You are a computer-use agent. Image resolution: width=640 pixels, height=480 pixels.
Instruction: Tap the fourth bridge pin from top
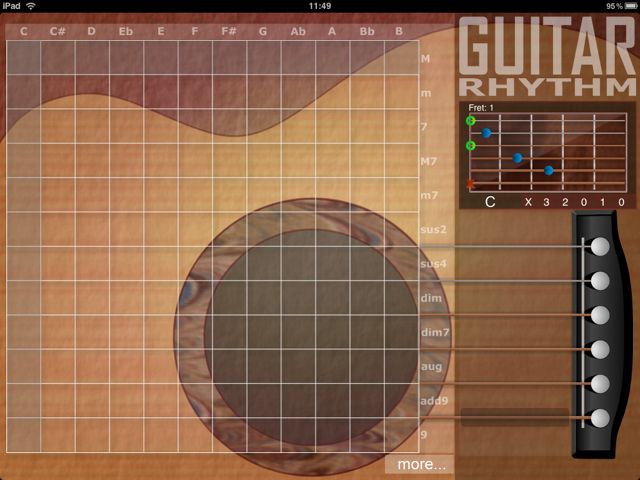(600, 349)
